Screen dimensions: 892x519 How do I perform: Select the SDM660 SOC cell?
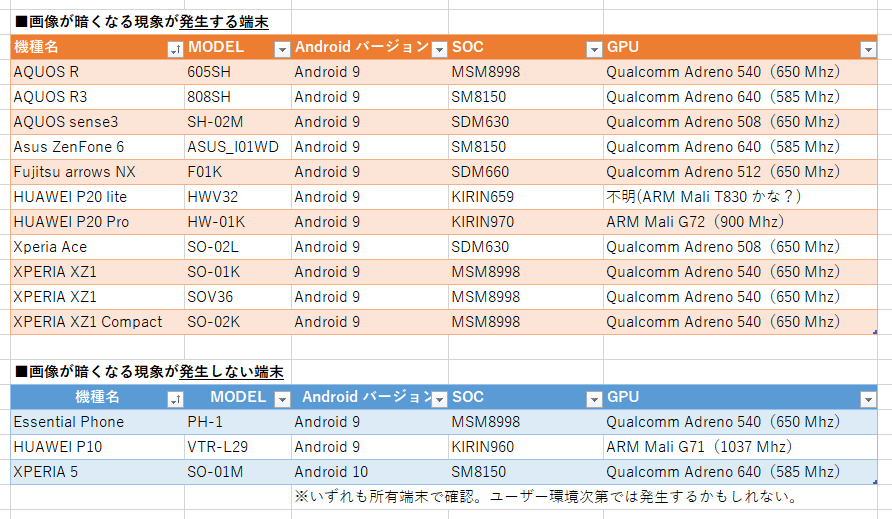pyautogui.click(x=526, y=172)
